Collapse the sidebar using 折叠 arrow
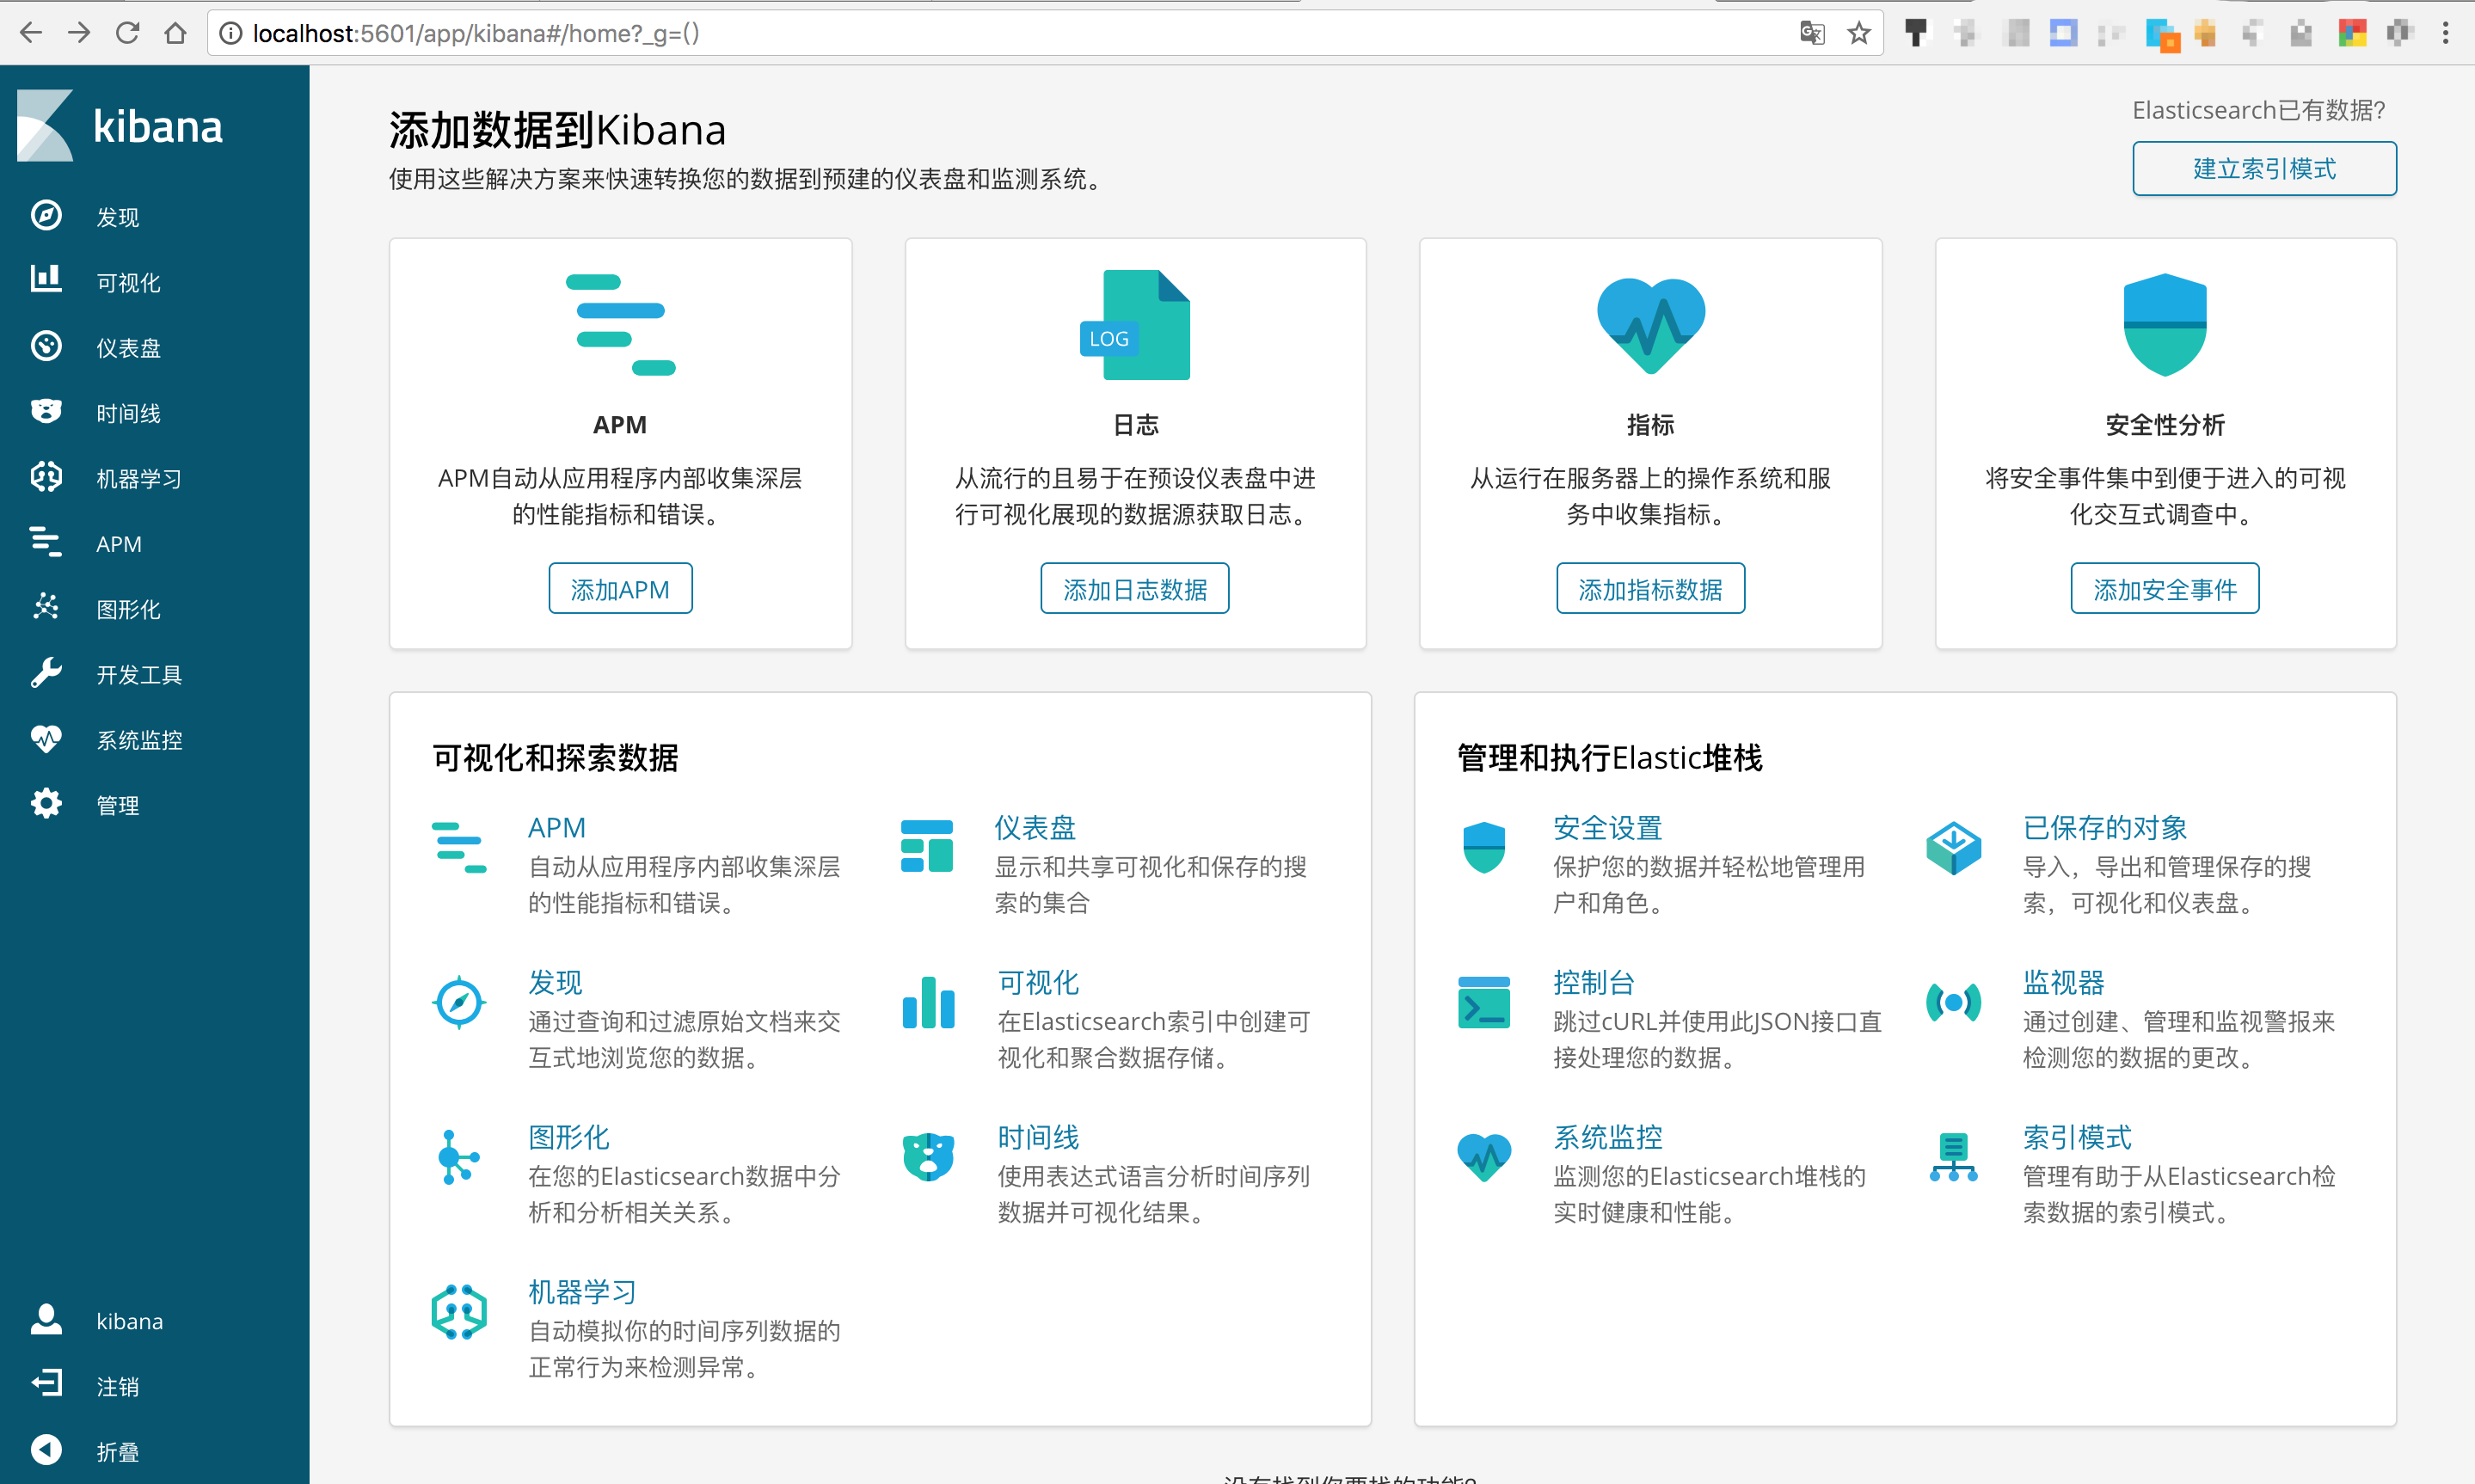This screenshot has height=1484, width=2475. pyautogui.click(x=46, y=1450)
